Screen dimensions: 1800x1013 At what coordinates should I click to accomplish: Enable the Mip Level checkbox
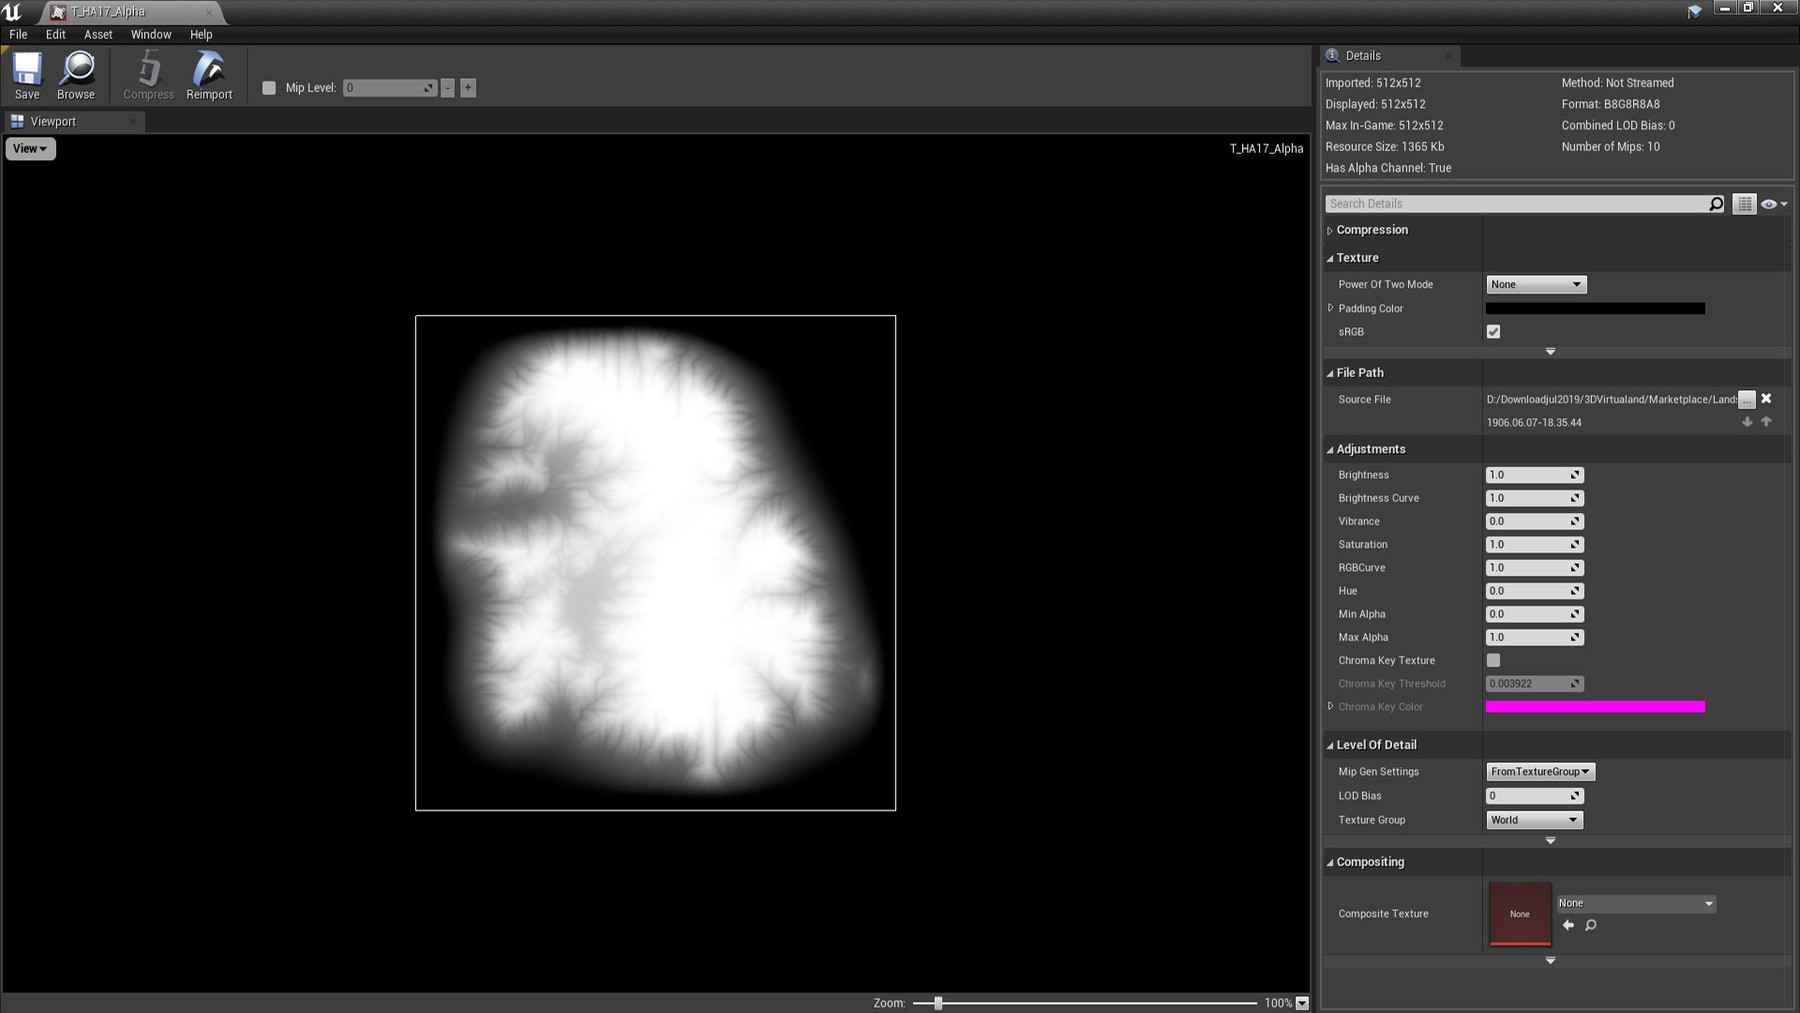(269, 88)
